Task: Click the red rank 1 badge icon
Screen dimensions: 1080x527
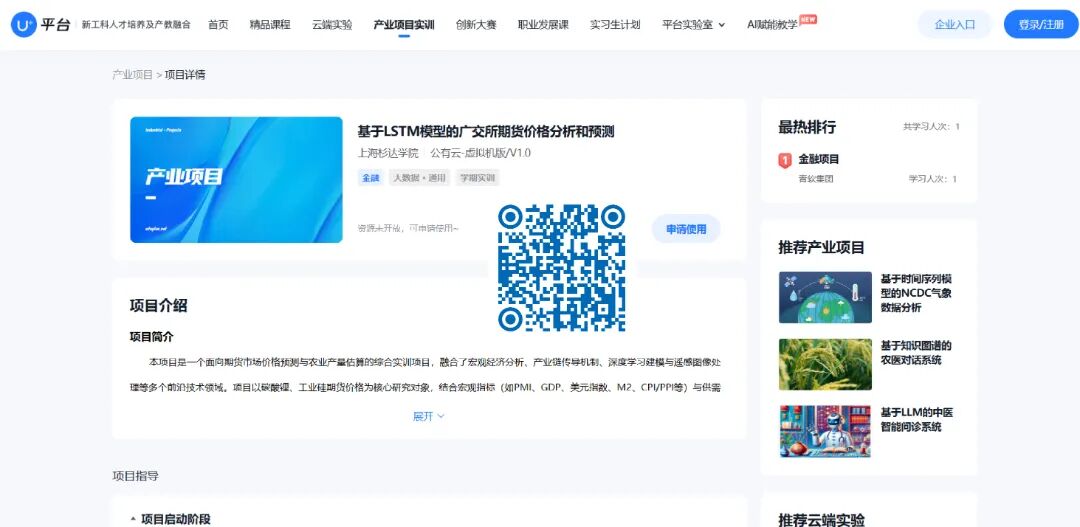Action: pos(785,161)
